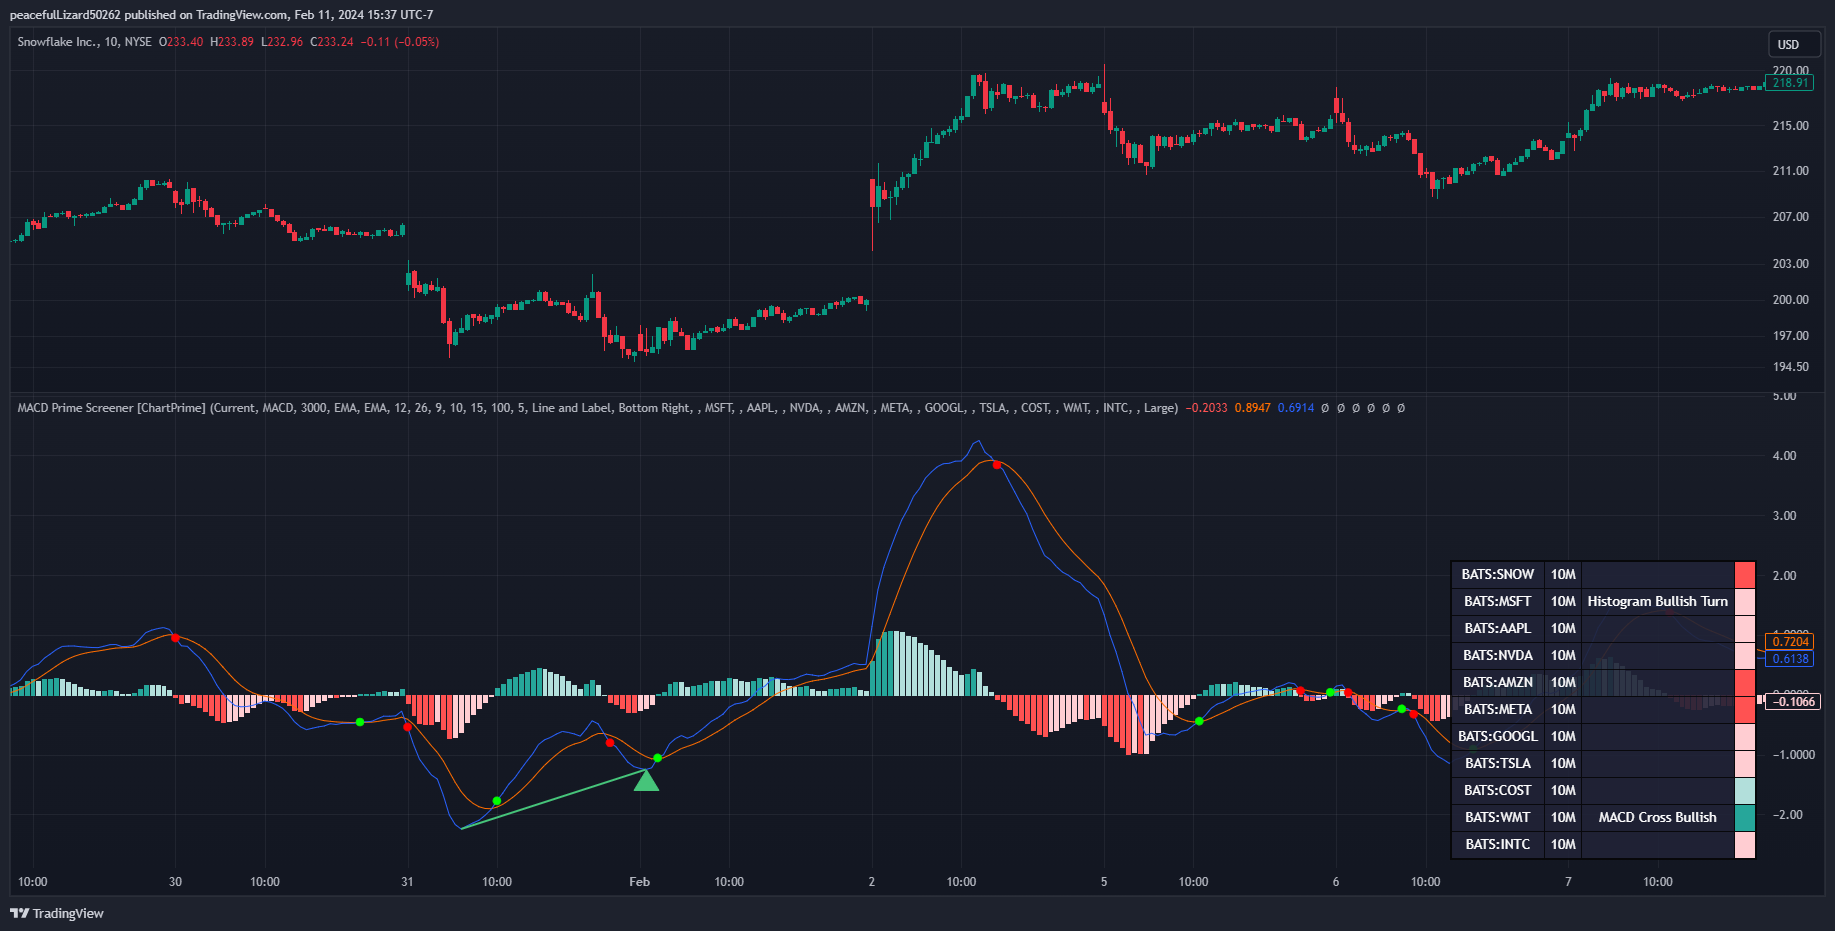Click the low value L232.96
The image size is (1835, 931).
click(282, 42)
